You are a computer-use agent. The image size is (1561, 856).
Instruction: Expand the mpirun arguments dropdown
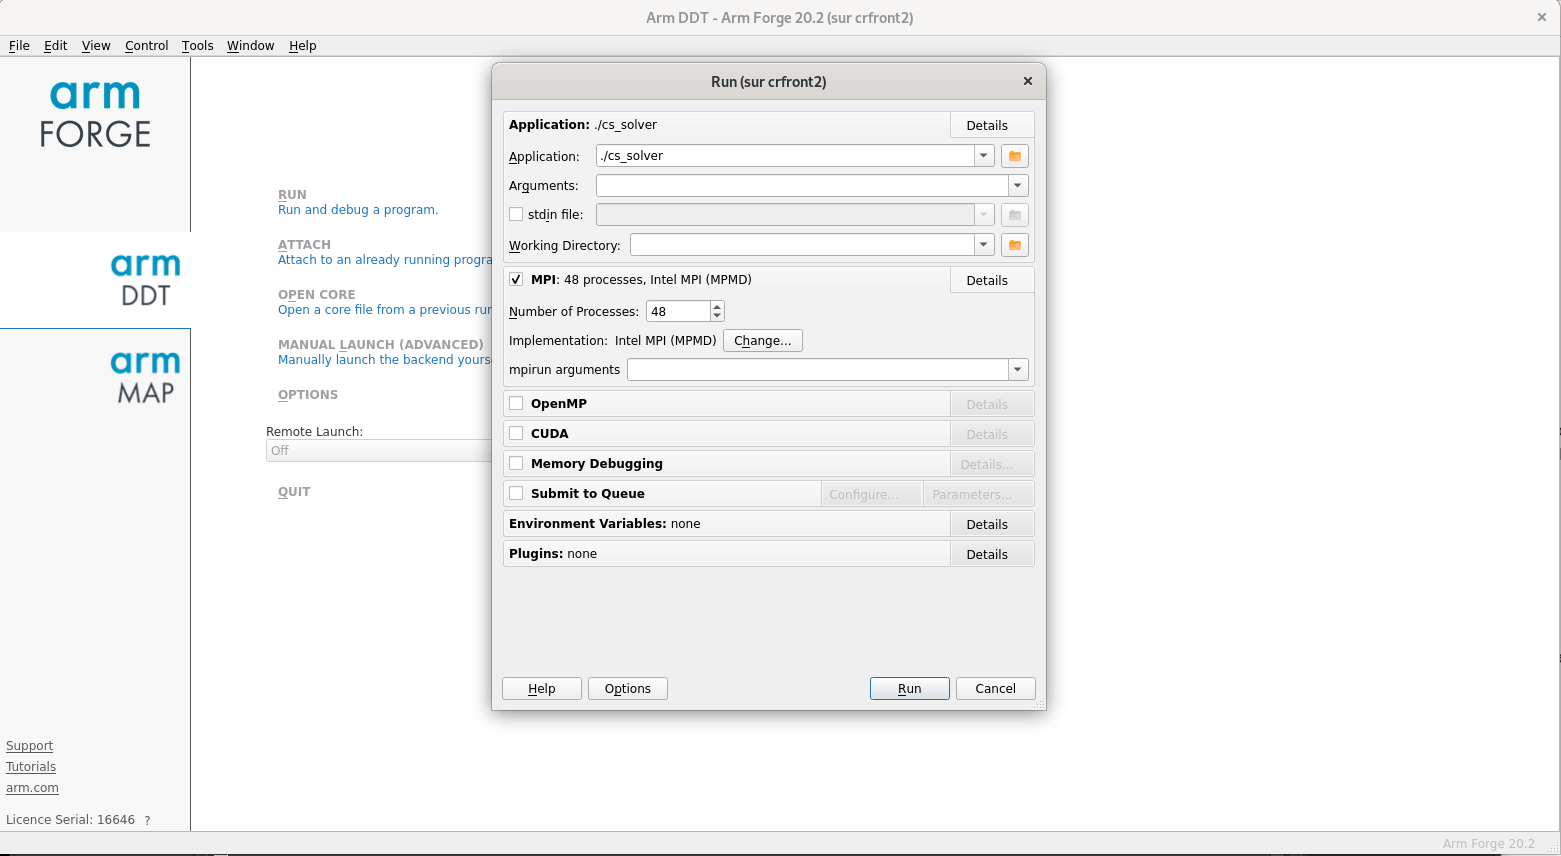point(1018,370)
